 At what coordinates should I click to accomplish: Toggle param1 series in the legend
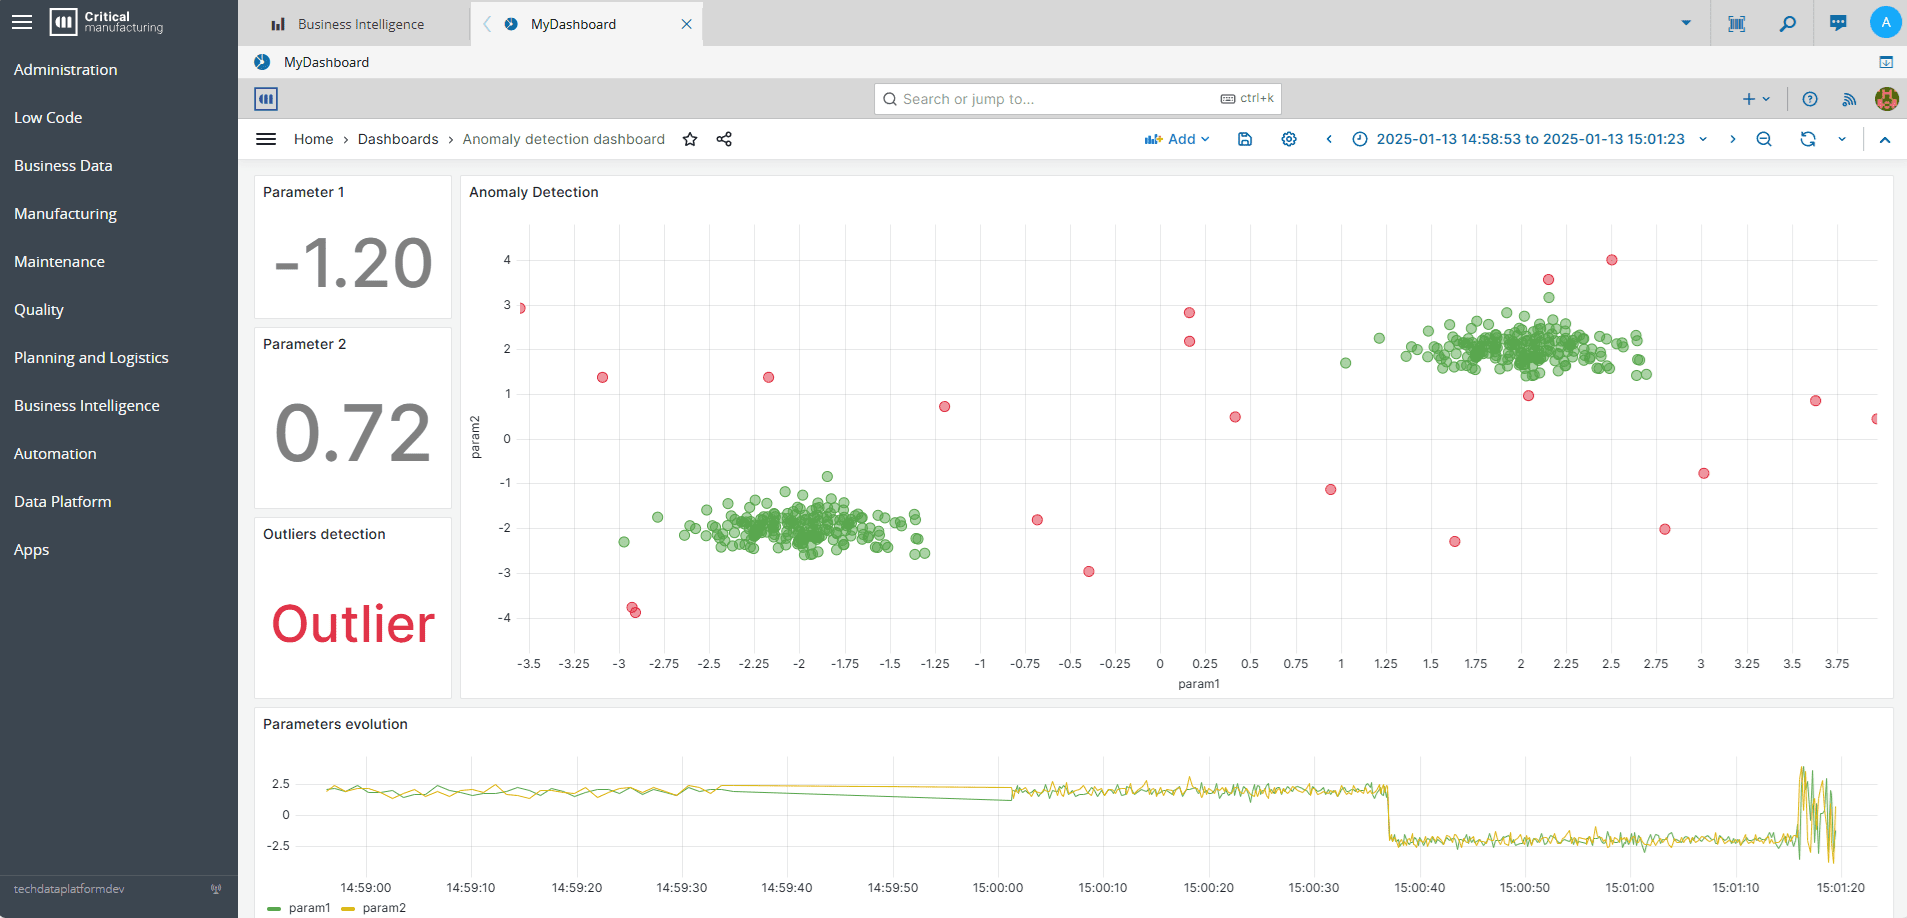pyautogui.click(x=308, y=908)
